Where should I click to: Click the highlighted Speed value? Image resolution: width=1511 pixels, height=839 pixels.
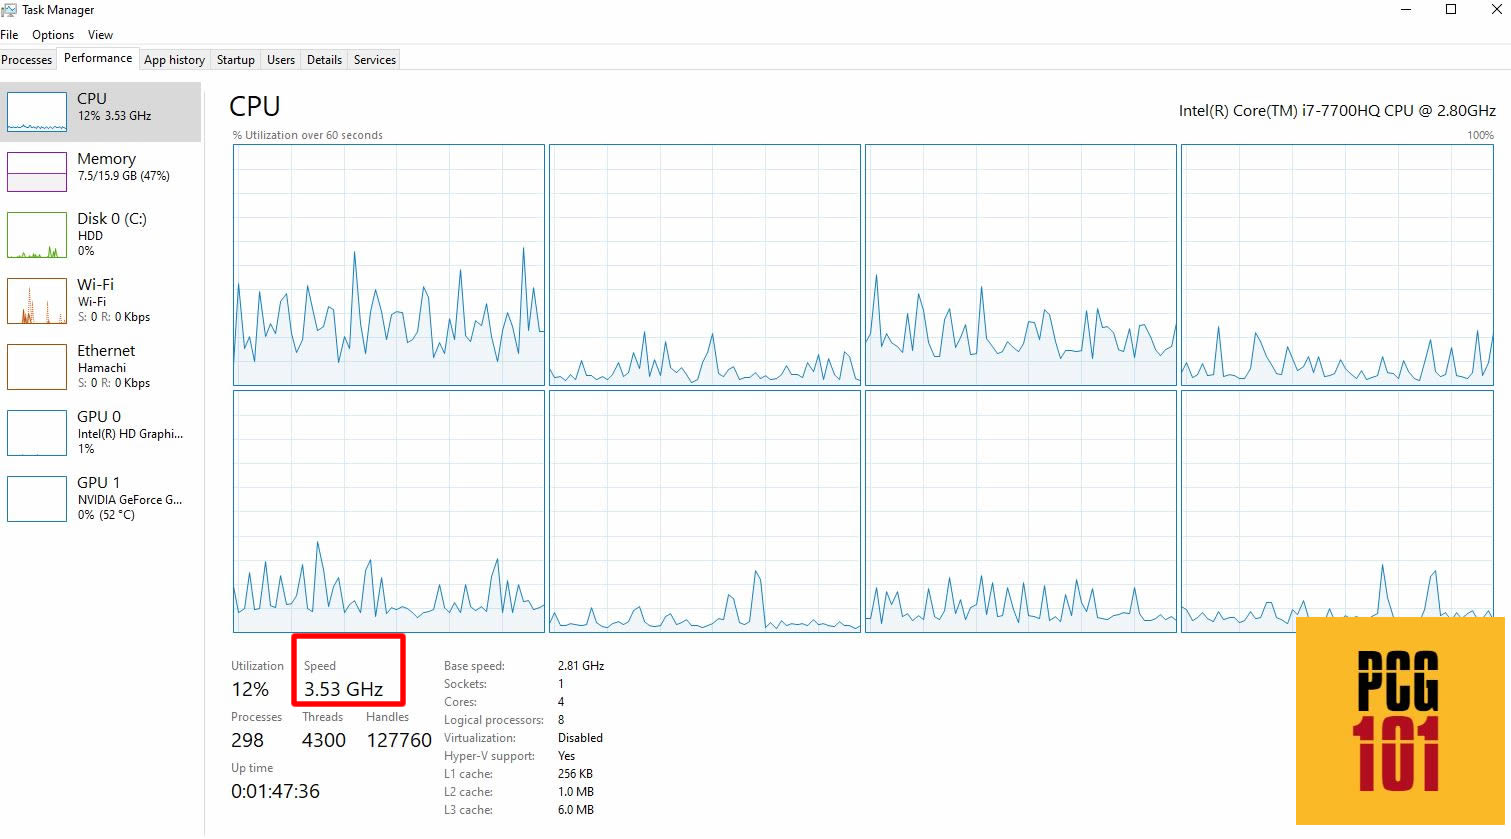pyautogui.click(x=343, y=688)
